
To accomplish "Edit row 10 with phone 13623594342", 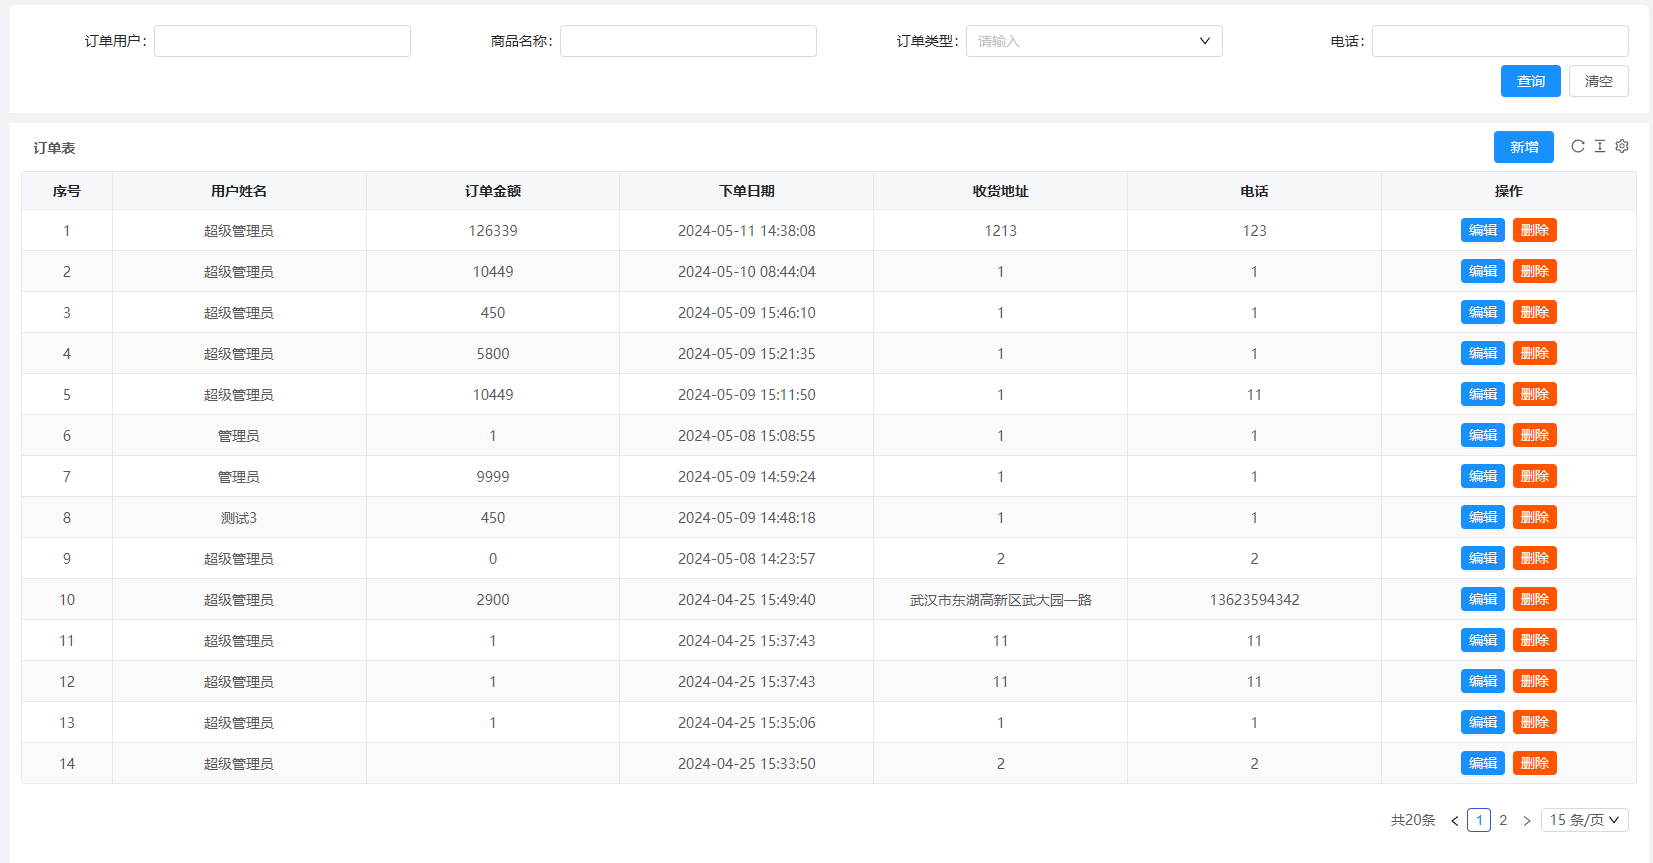I will click(x=1483, y=599).
